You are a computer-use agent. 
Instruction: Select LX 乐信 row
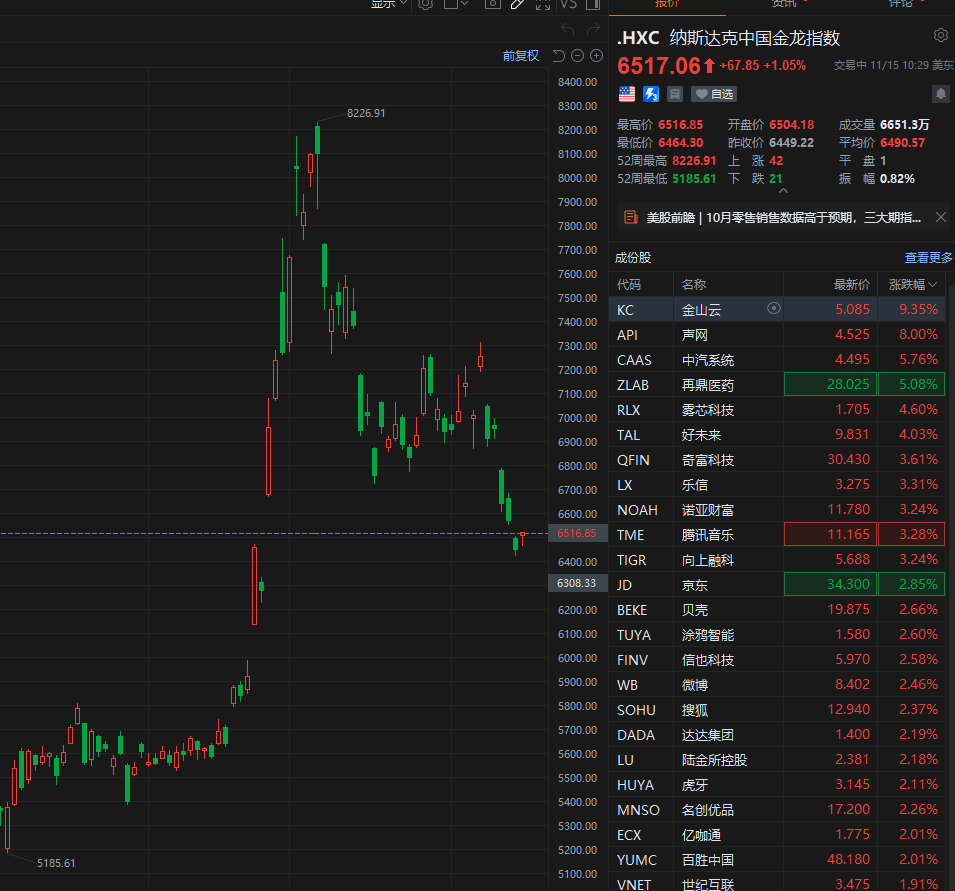coord(777,484)
